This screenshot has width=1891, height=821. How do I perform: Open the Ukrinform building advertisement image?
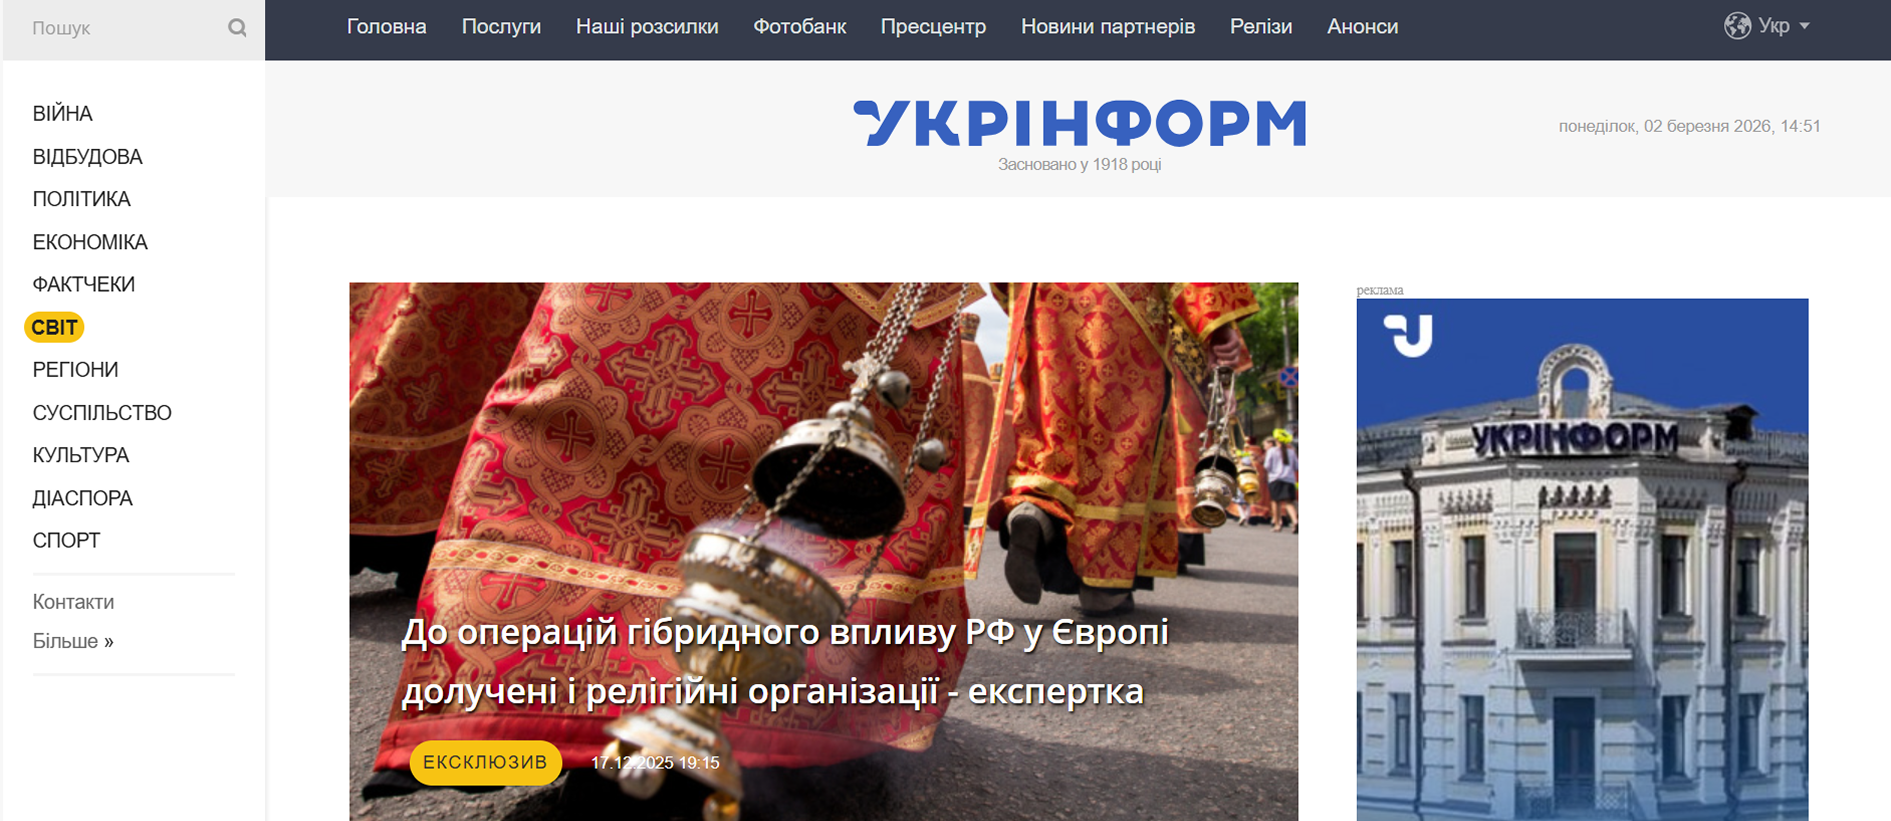[1582, 559]
